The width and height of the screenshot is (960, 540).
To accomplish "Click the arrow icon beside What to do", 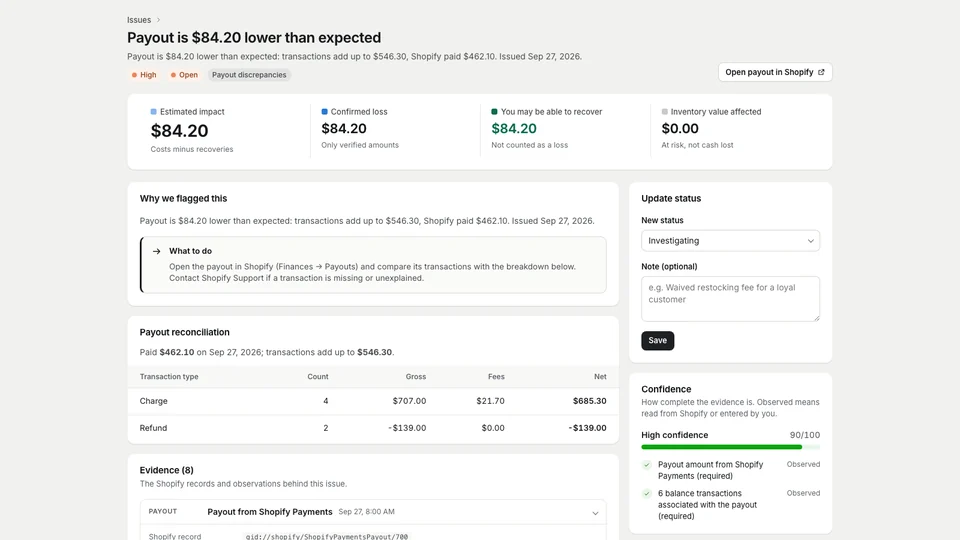I will click(x=157, y=251).
